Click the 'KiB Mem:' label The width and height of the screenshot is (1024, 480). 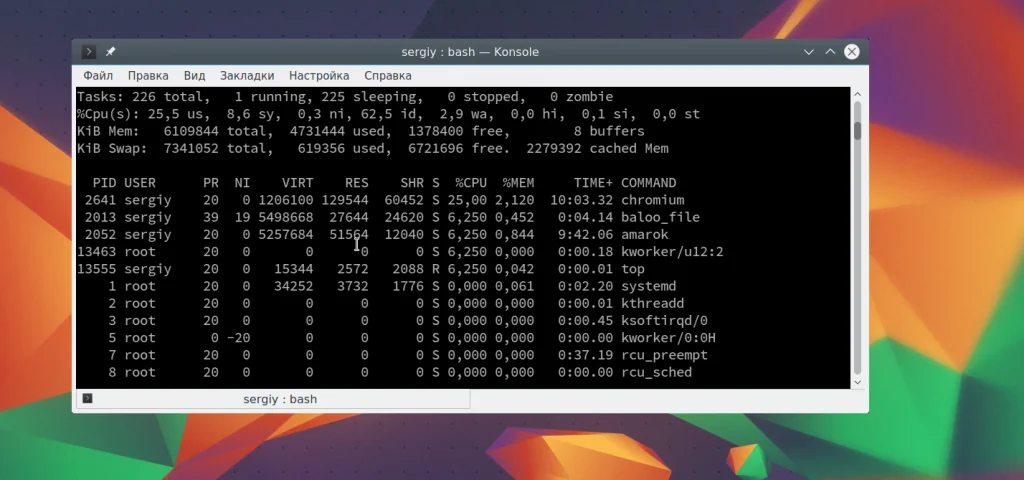[108, 131]
